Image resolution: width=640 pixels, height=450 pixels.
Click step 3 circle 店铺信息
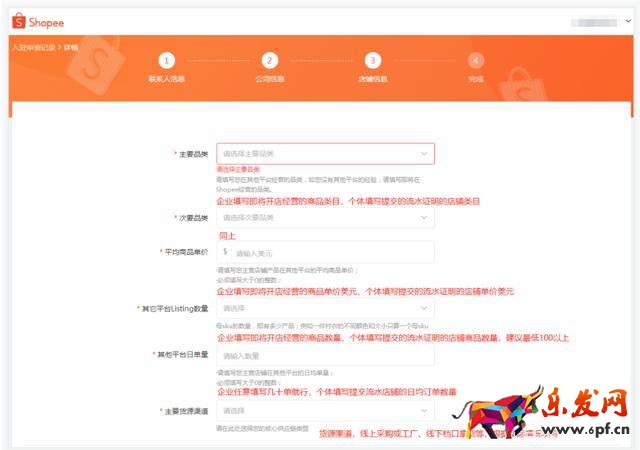pos(372,61)
